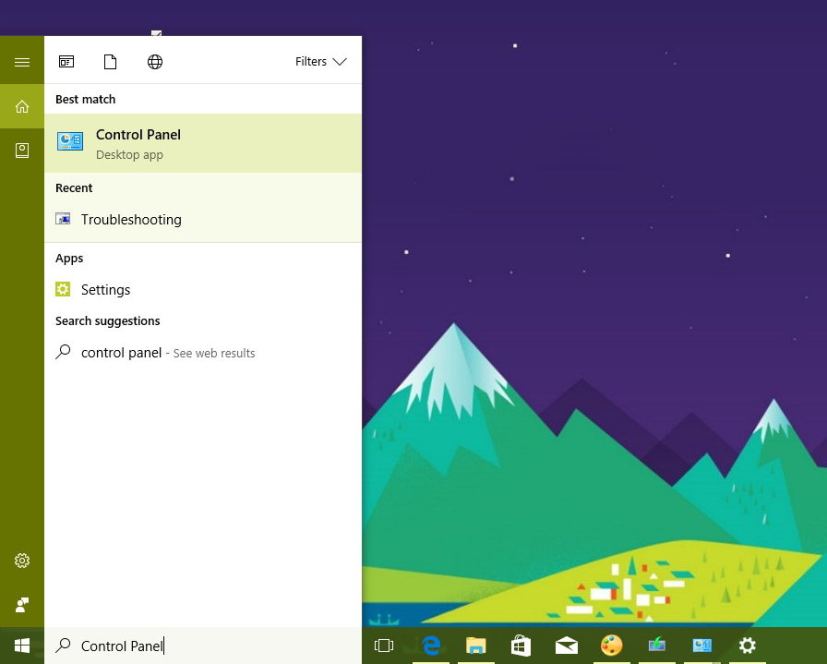The width and height of the screenshot is (827, 664).
Task: Click the "Best match" heading
Action: pyautogui.click(x=85, y=99)
